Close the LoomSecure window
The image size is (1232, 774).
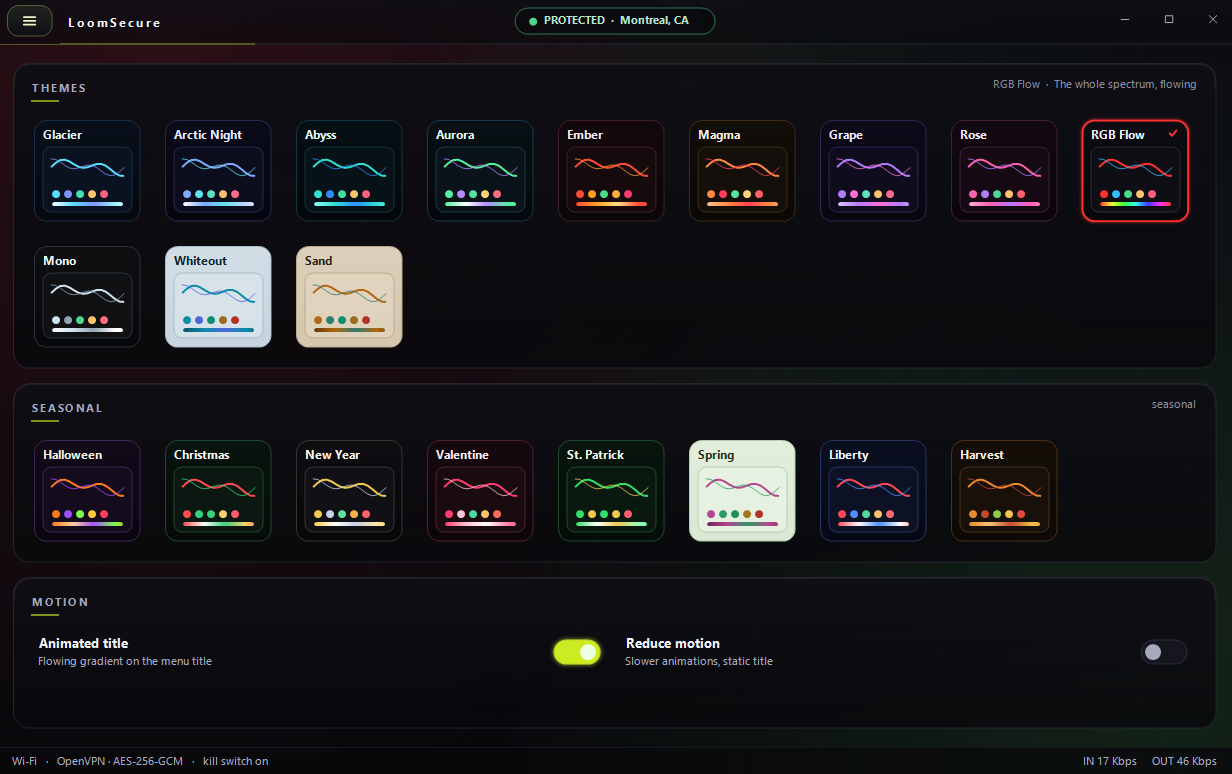1211,20
